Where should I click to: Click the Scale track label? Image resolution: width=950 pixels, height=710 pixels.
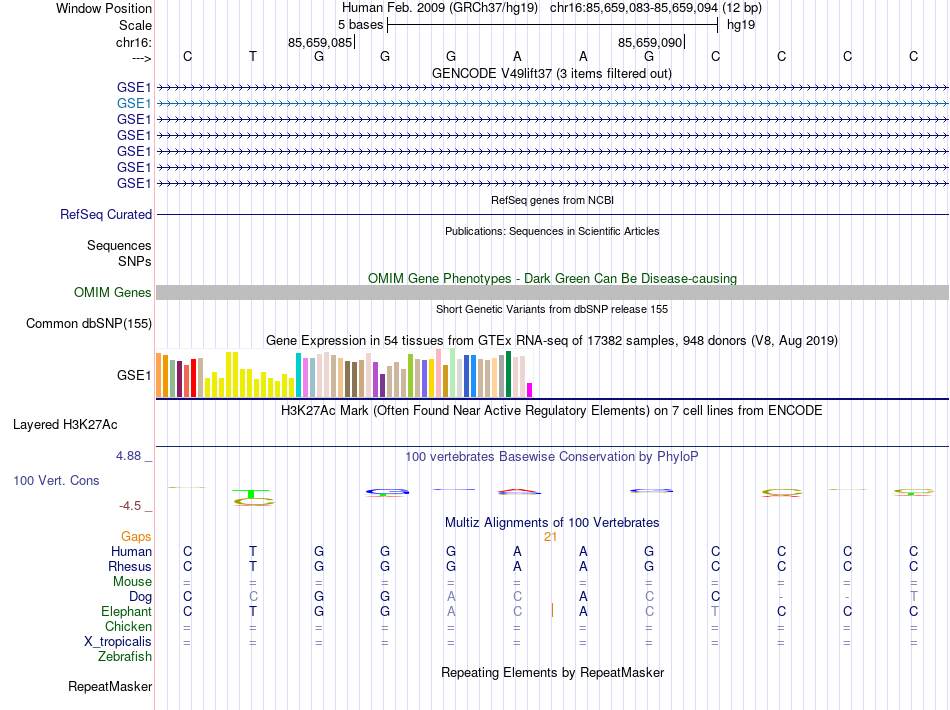point(135,25)
